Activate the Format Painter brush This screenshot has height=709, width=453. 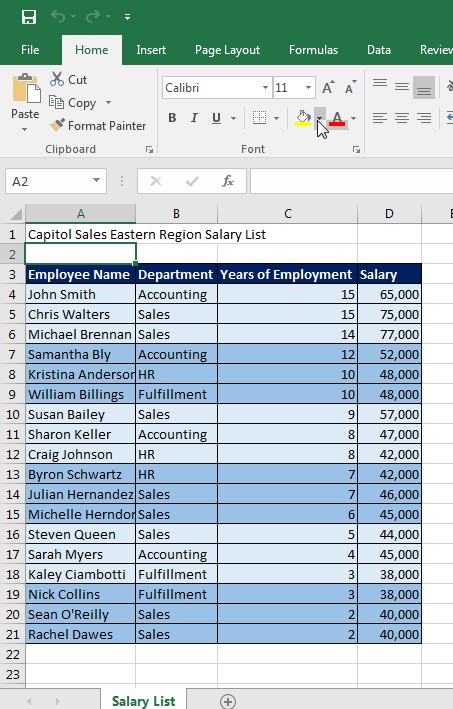pyautogui.click(x=98, y=125)
